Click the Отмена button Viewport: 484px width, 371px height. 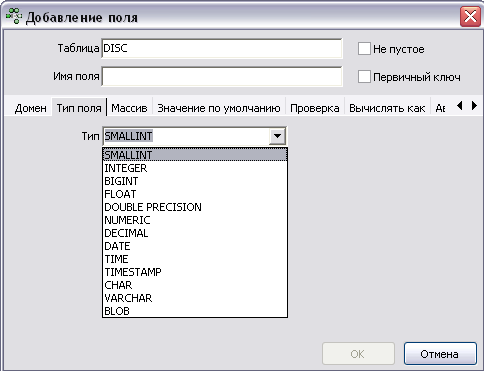[440, 354]
